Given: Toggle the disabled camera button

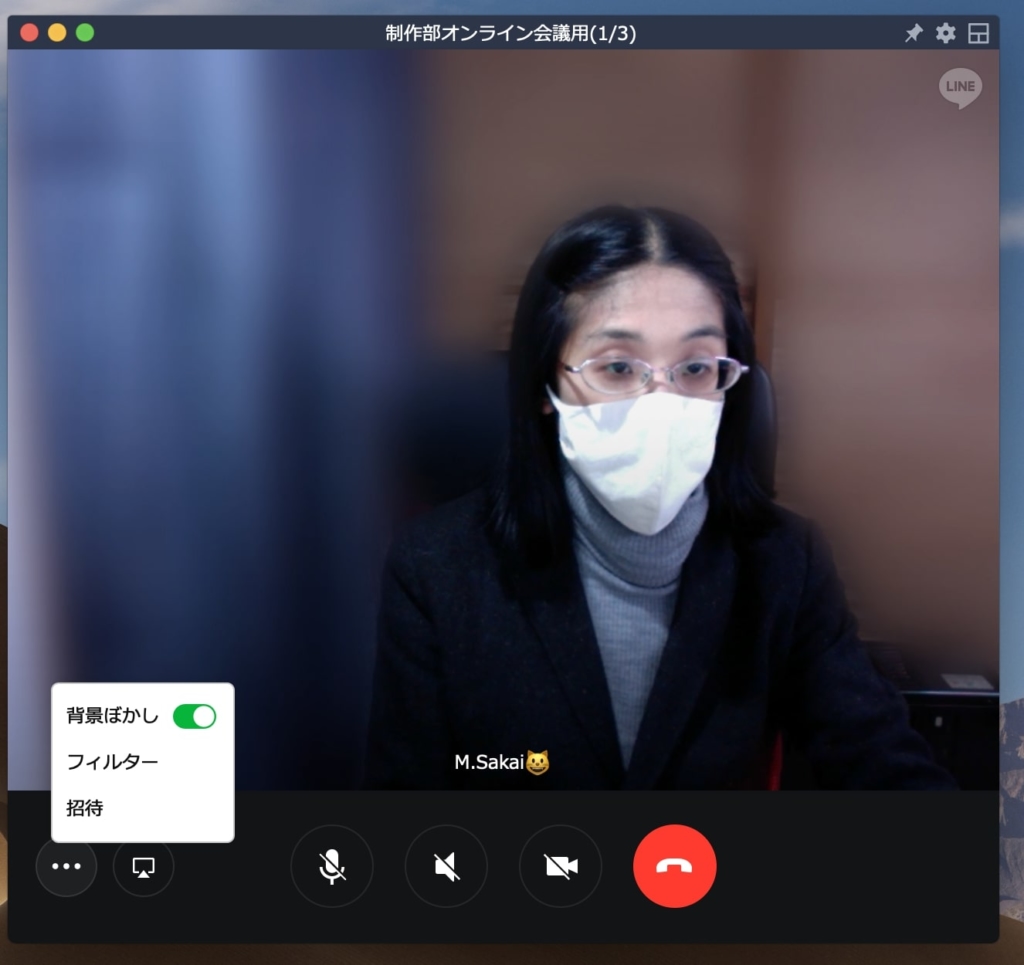Looking at the screenshot, I should pyautogui.click(x=560, y=866).
